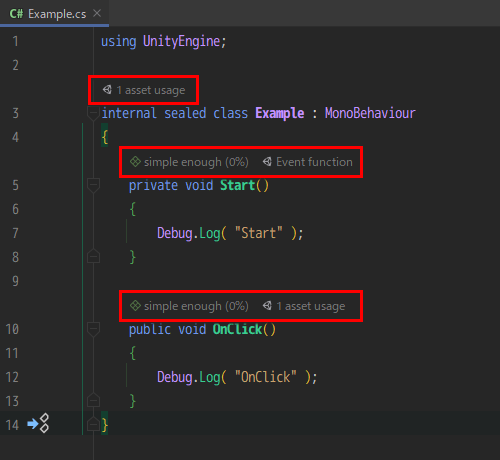
Task: Click MonoBehaviour base class name
Action: point(370,113)
